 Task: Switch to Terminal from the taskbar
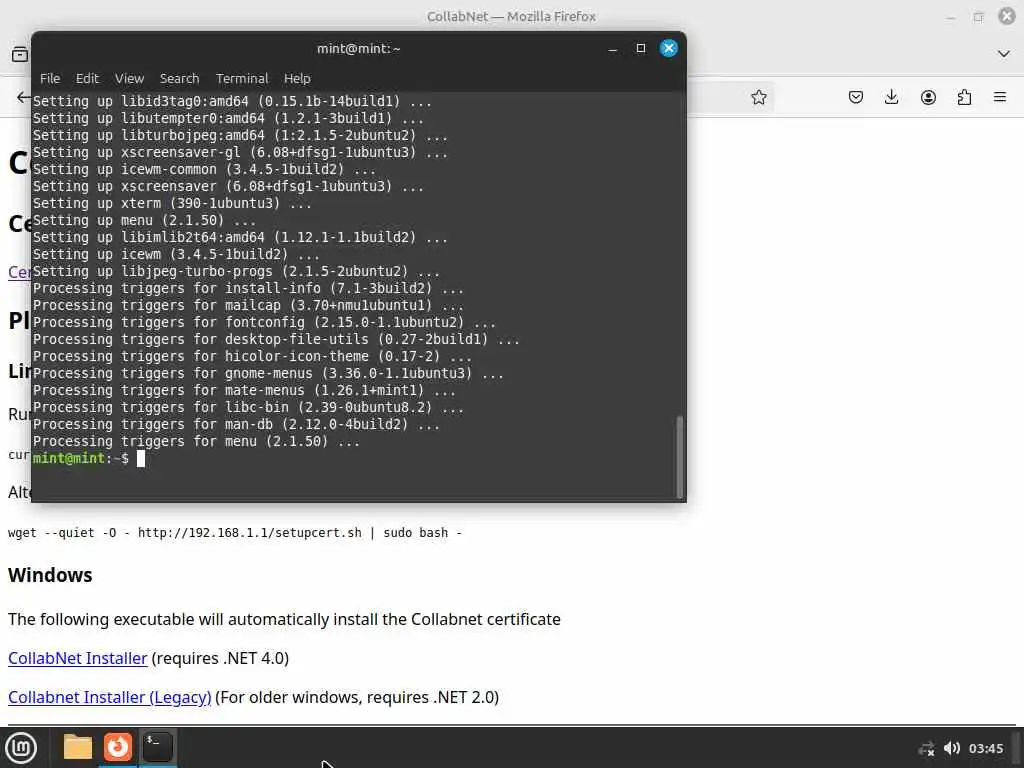(157, 747)
